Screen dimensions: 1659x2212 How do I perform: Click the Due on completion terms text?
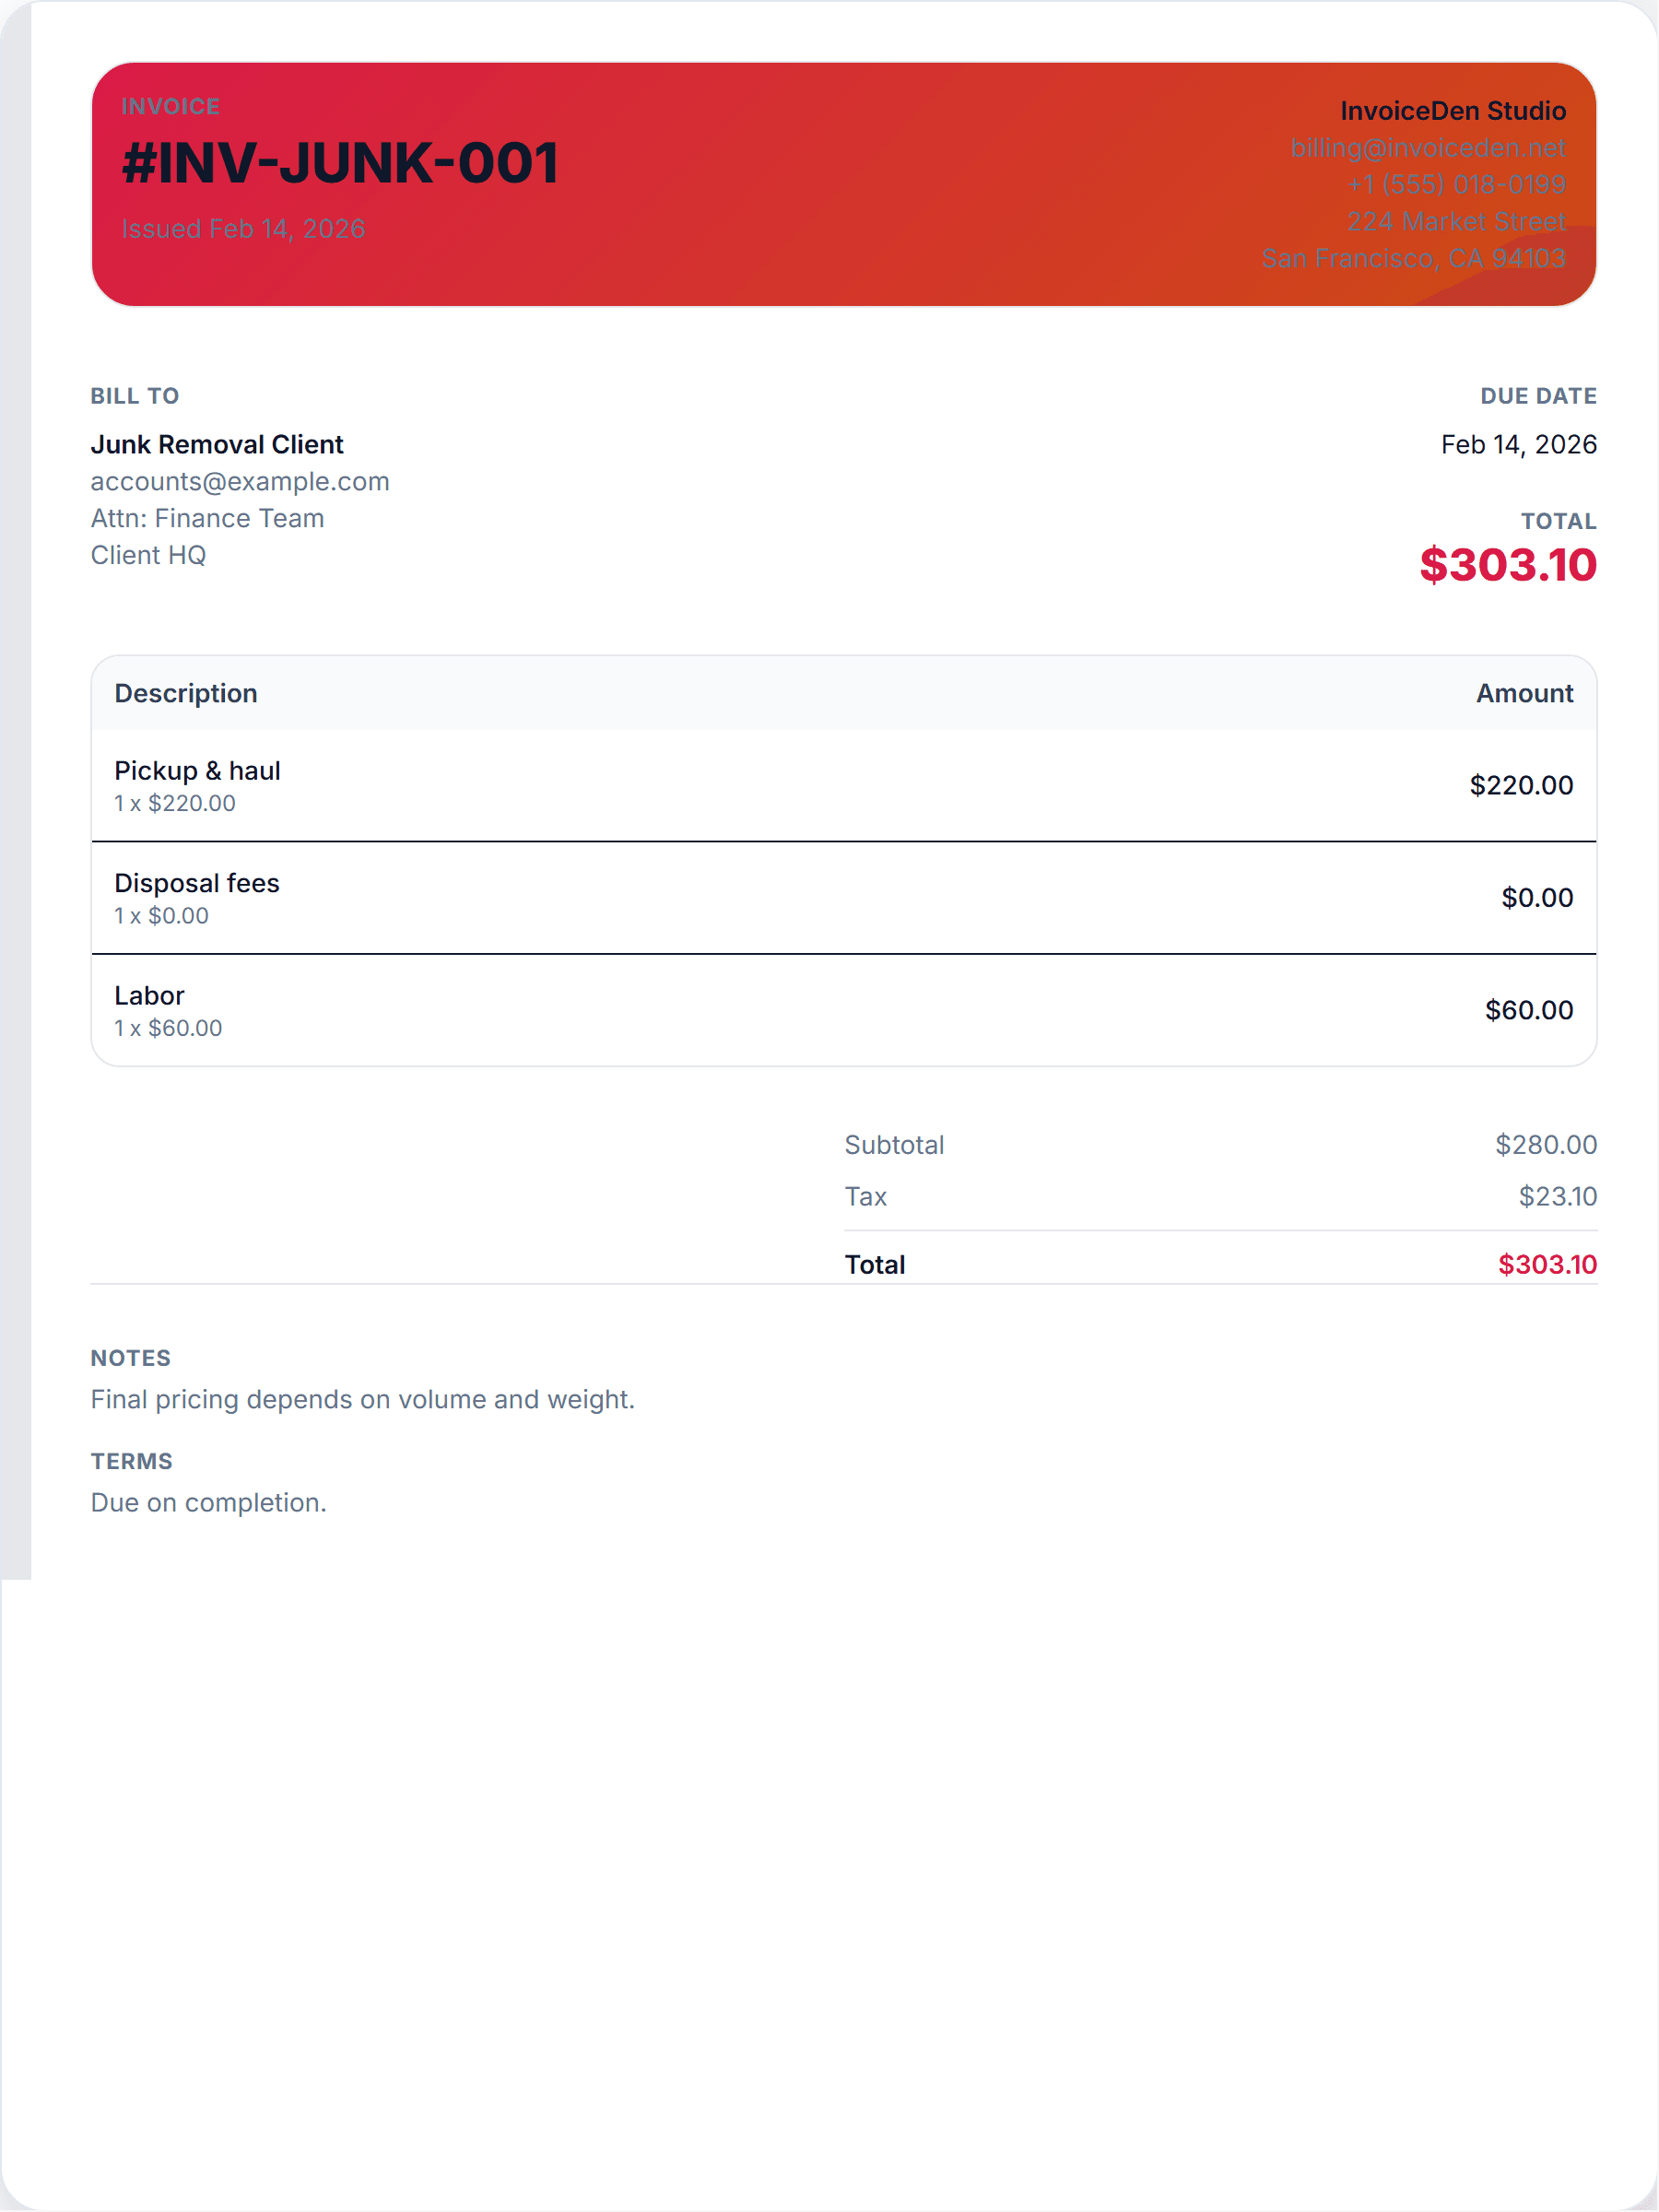point(208,1502)
